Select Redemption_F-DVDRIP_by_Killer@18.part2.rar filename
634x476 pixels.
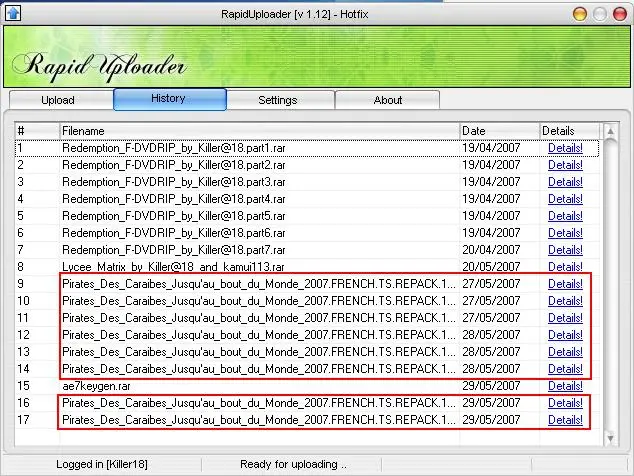[174, 165]
